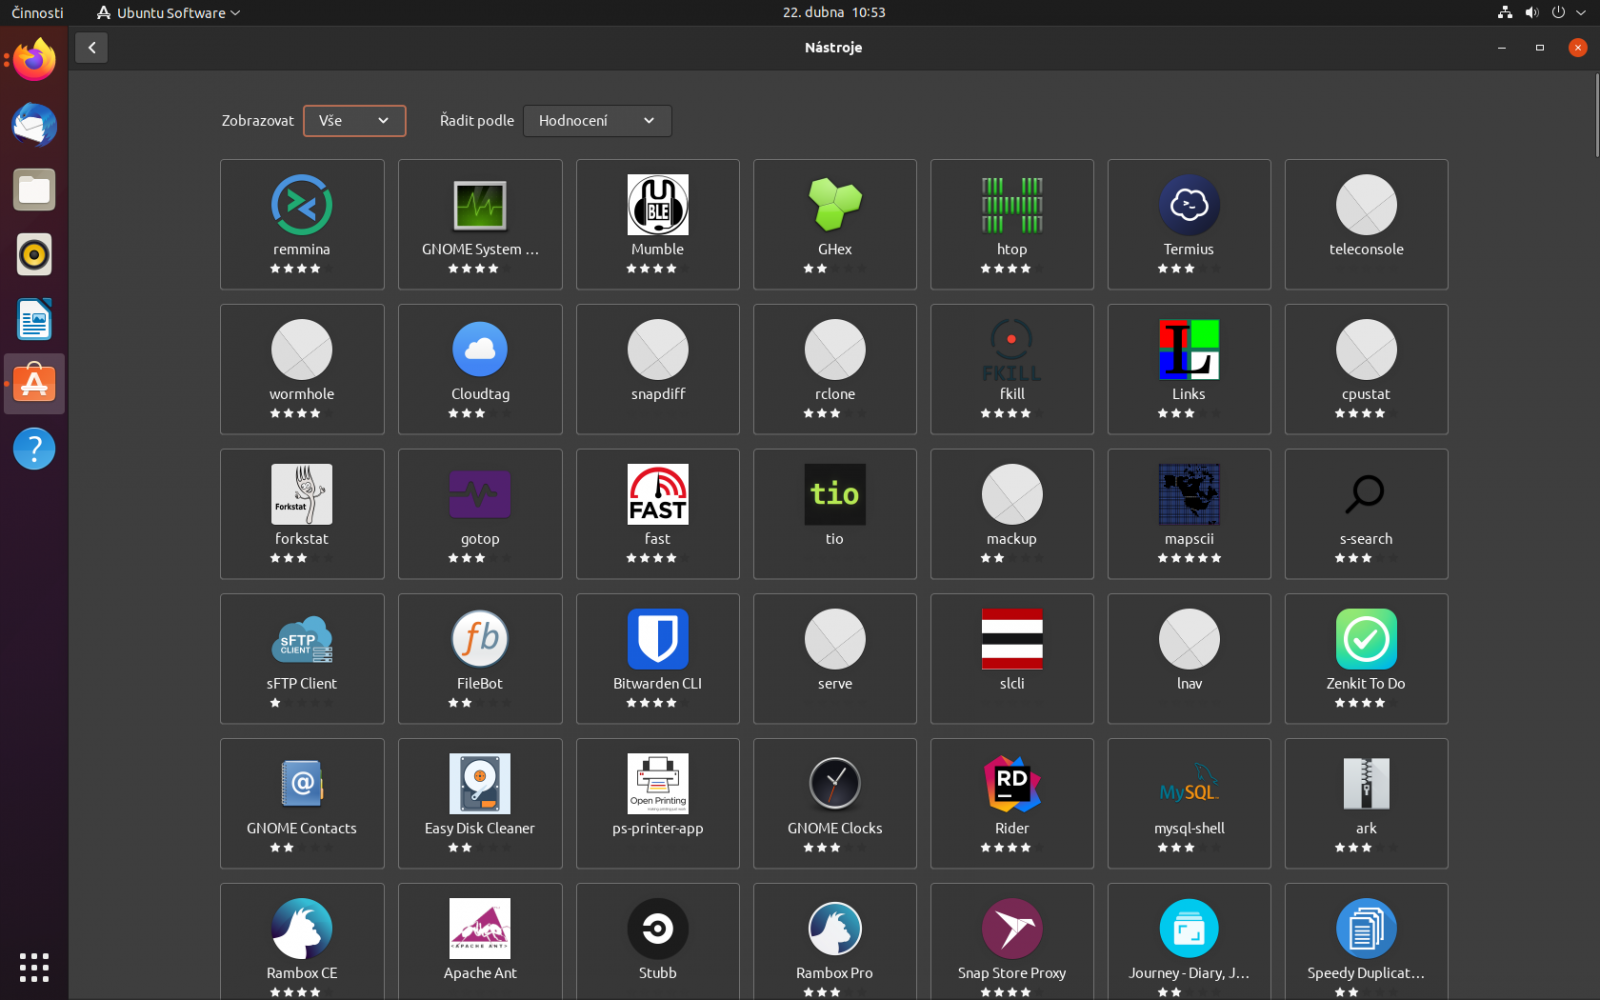Select Zenkit To Do
The image size is (1600, 1000).
click(1365, 658)
